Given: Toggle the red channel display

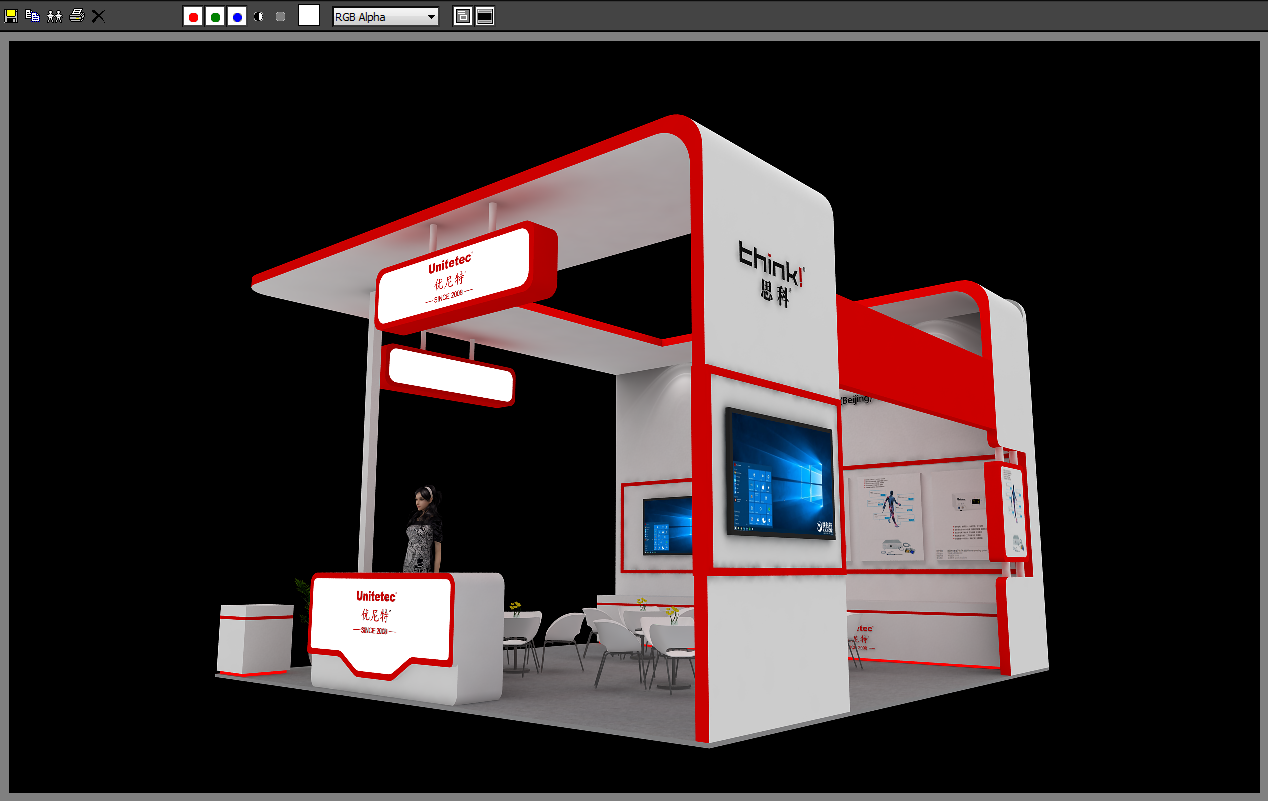Looking at the screenshot, I should (x=193, y=16).
